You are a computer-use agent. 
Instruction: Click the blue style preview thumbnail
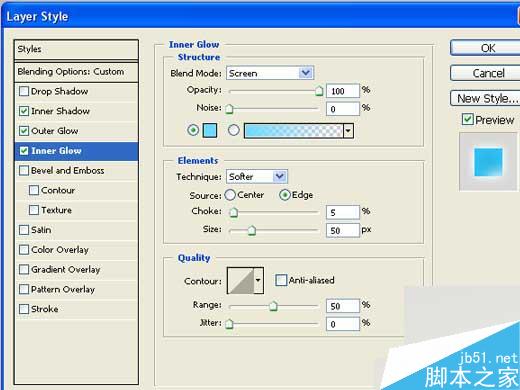[488, 162]
